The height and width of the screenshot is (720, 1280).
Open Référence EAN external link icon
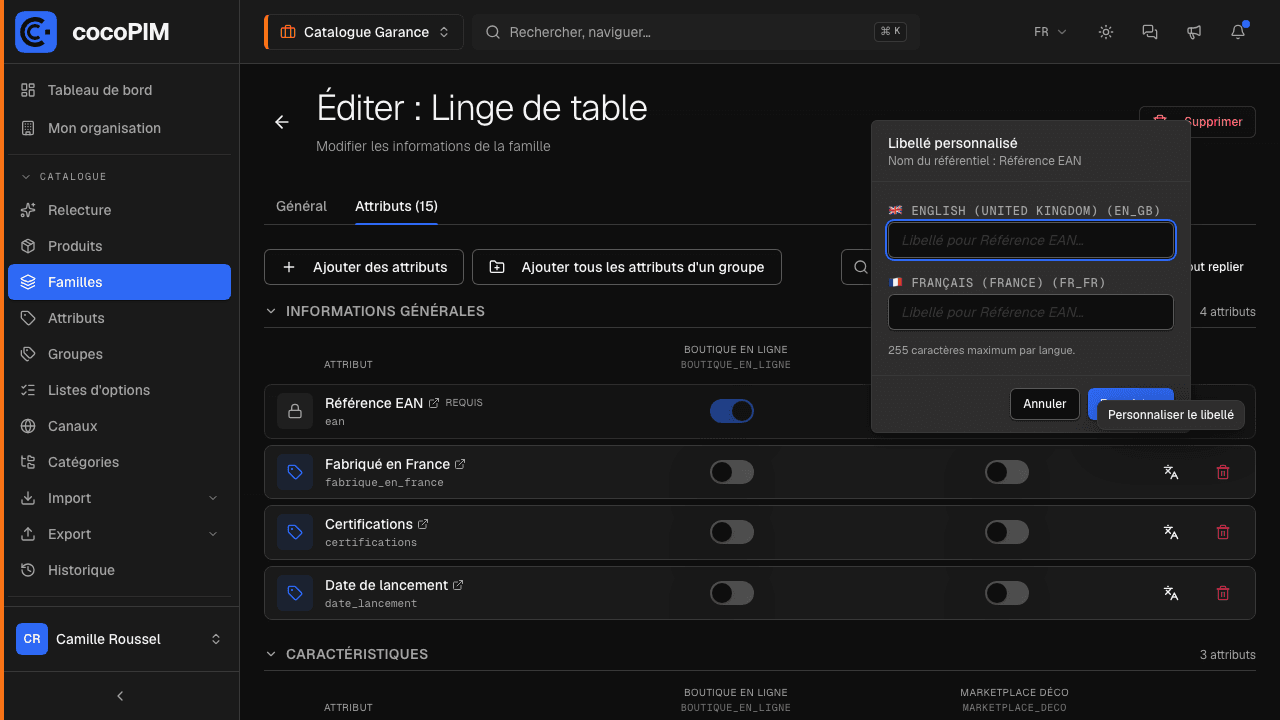(x=434, y=403)
